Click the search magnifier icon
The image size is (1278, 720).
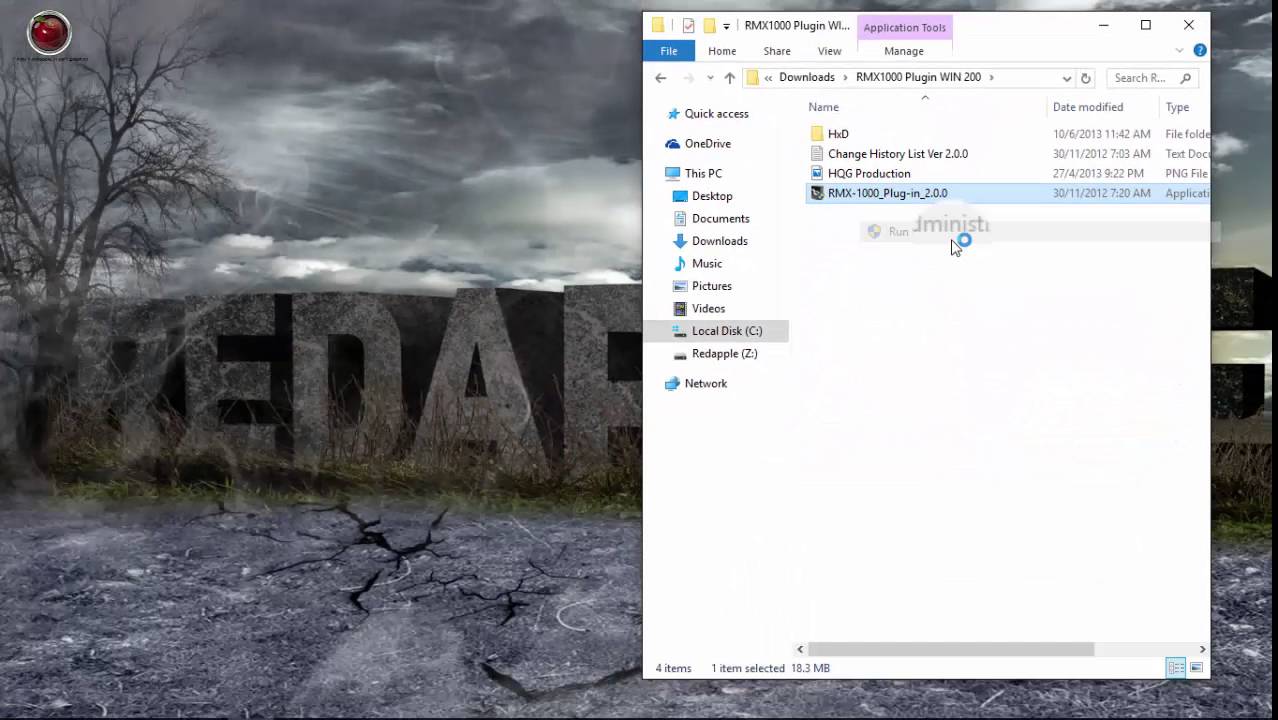[x=1186, y=78]
